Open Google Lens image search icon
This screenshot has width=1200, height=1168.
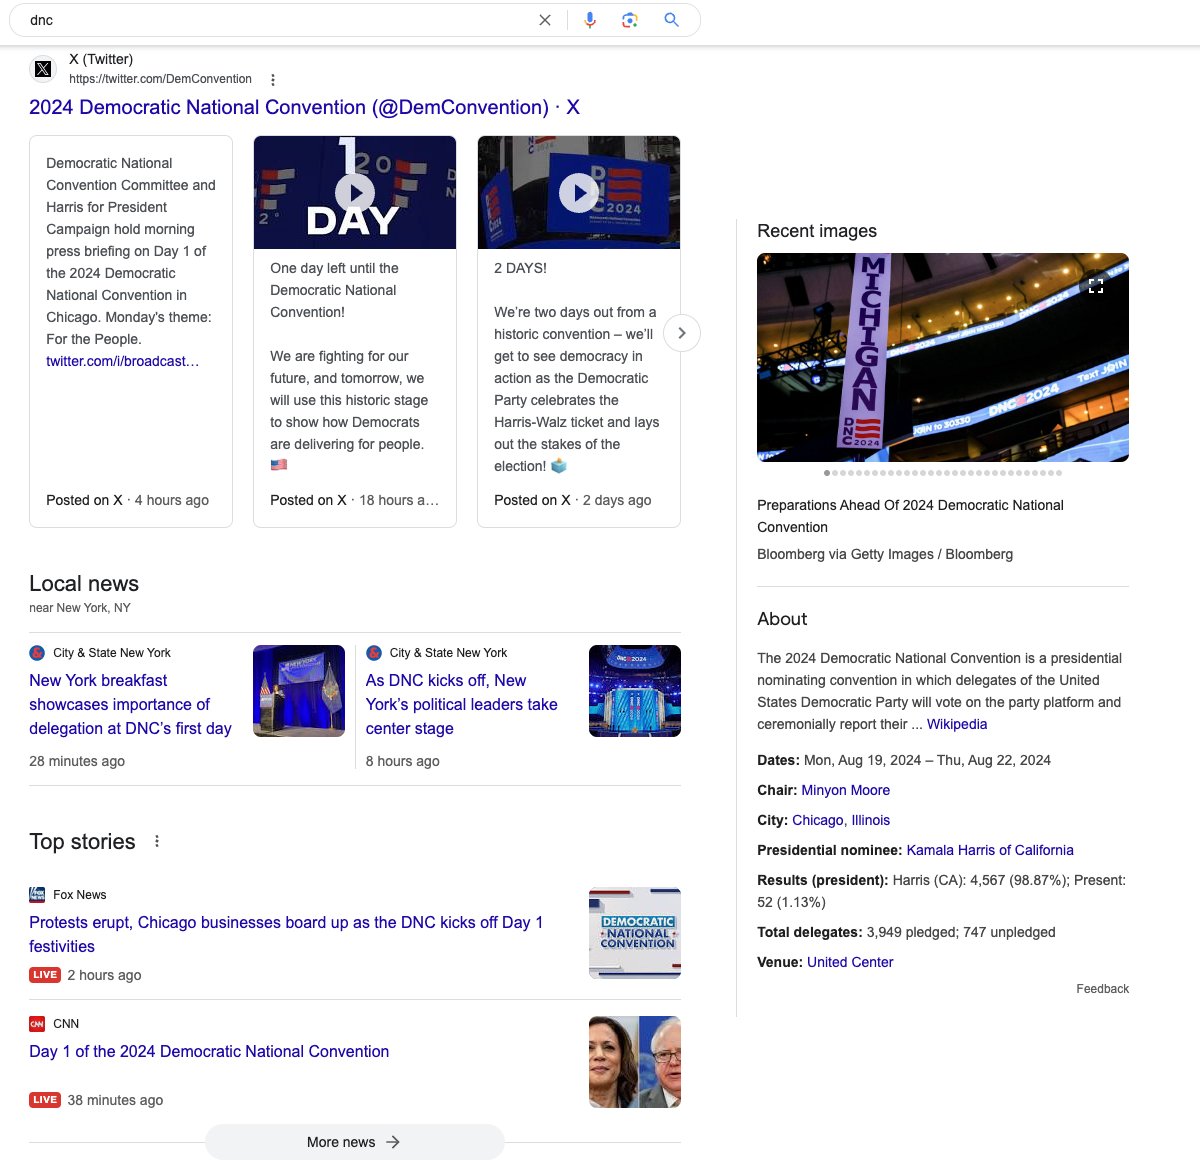(x=630, y=20)
